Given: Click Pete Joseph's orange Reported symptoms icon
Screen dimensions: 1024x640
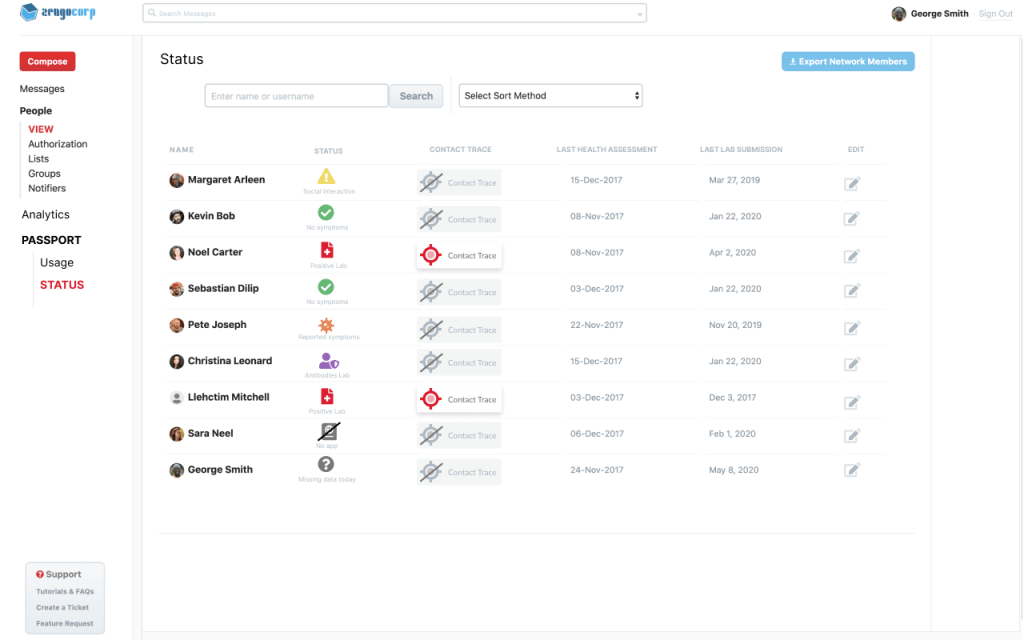Looking at the screenshot, I should point(326,325).
